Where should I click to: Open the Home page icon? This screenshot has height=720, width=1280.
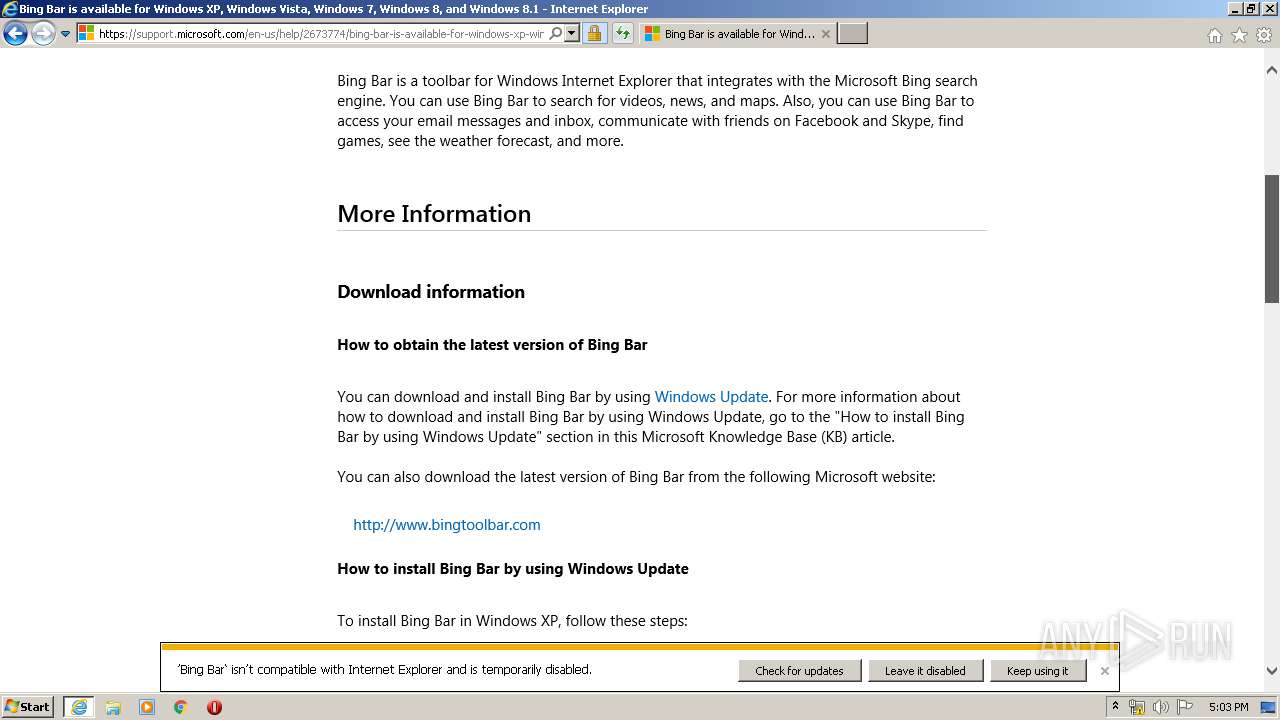pos(1214,35)
